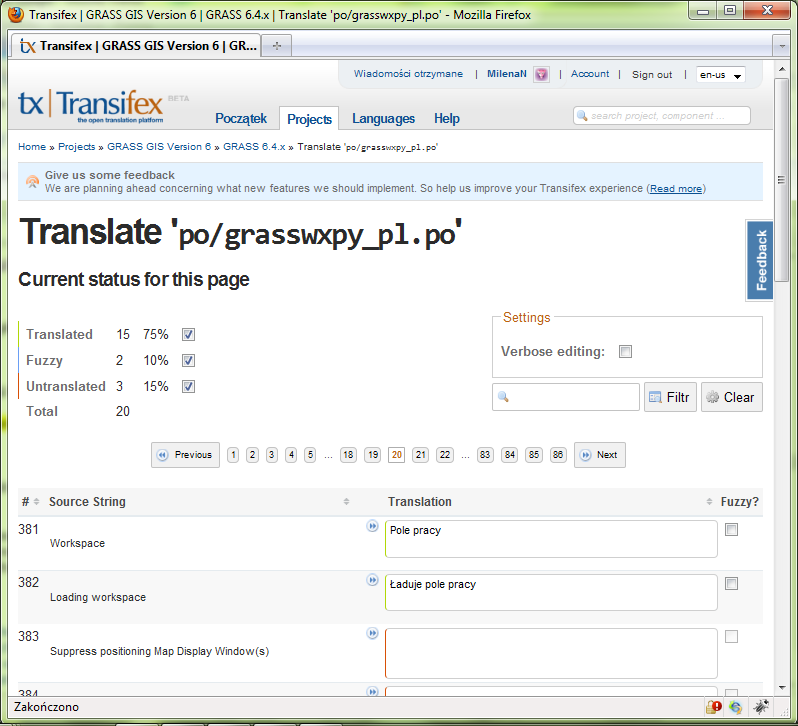The image size is (798, 726).
Task: Go to page 86
Action: [x=558, y=455]
